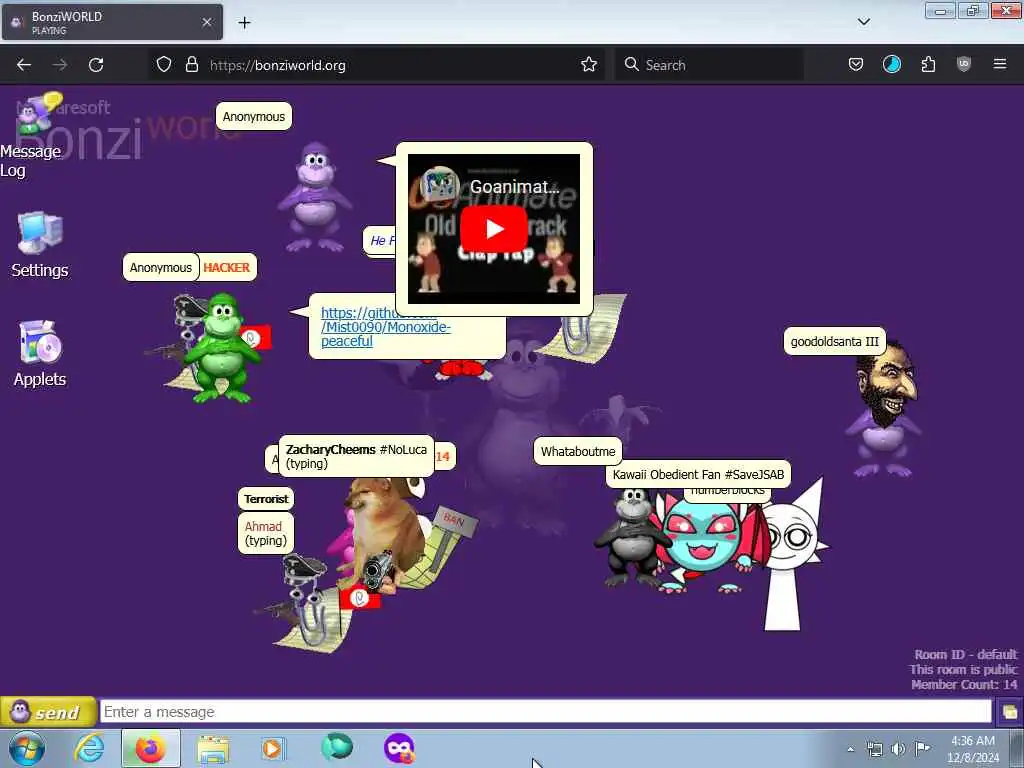Bookmark page with star icon
The height and width of the screenshot is (768, 1024).
[x=589, y=64]
